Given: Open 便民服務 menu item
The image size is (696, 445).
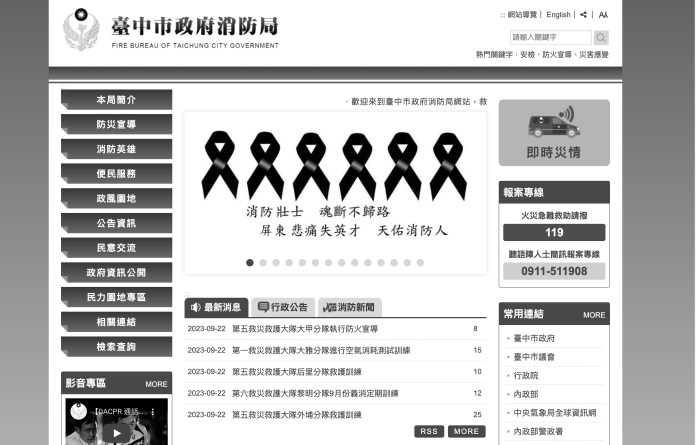Looking at the screenshot, I should [x=116, y=173].
